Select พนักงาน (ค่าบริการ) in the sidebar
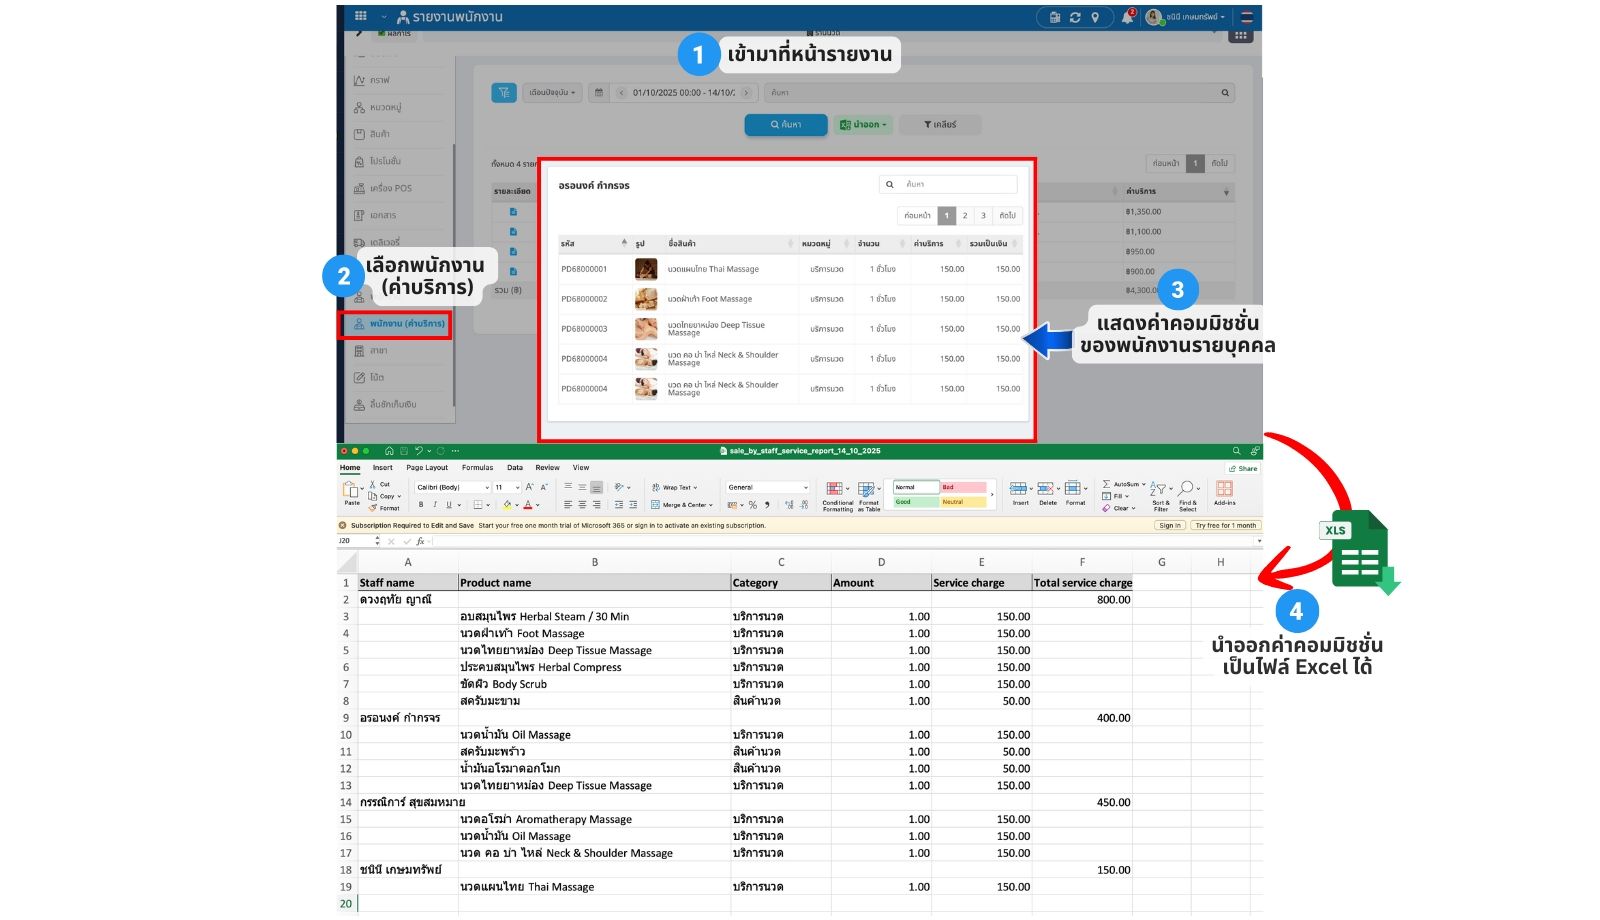1600x920 pixels. pyautogui.click(x=396, y=324)
